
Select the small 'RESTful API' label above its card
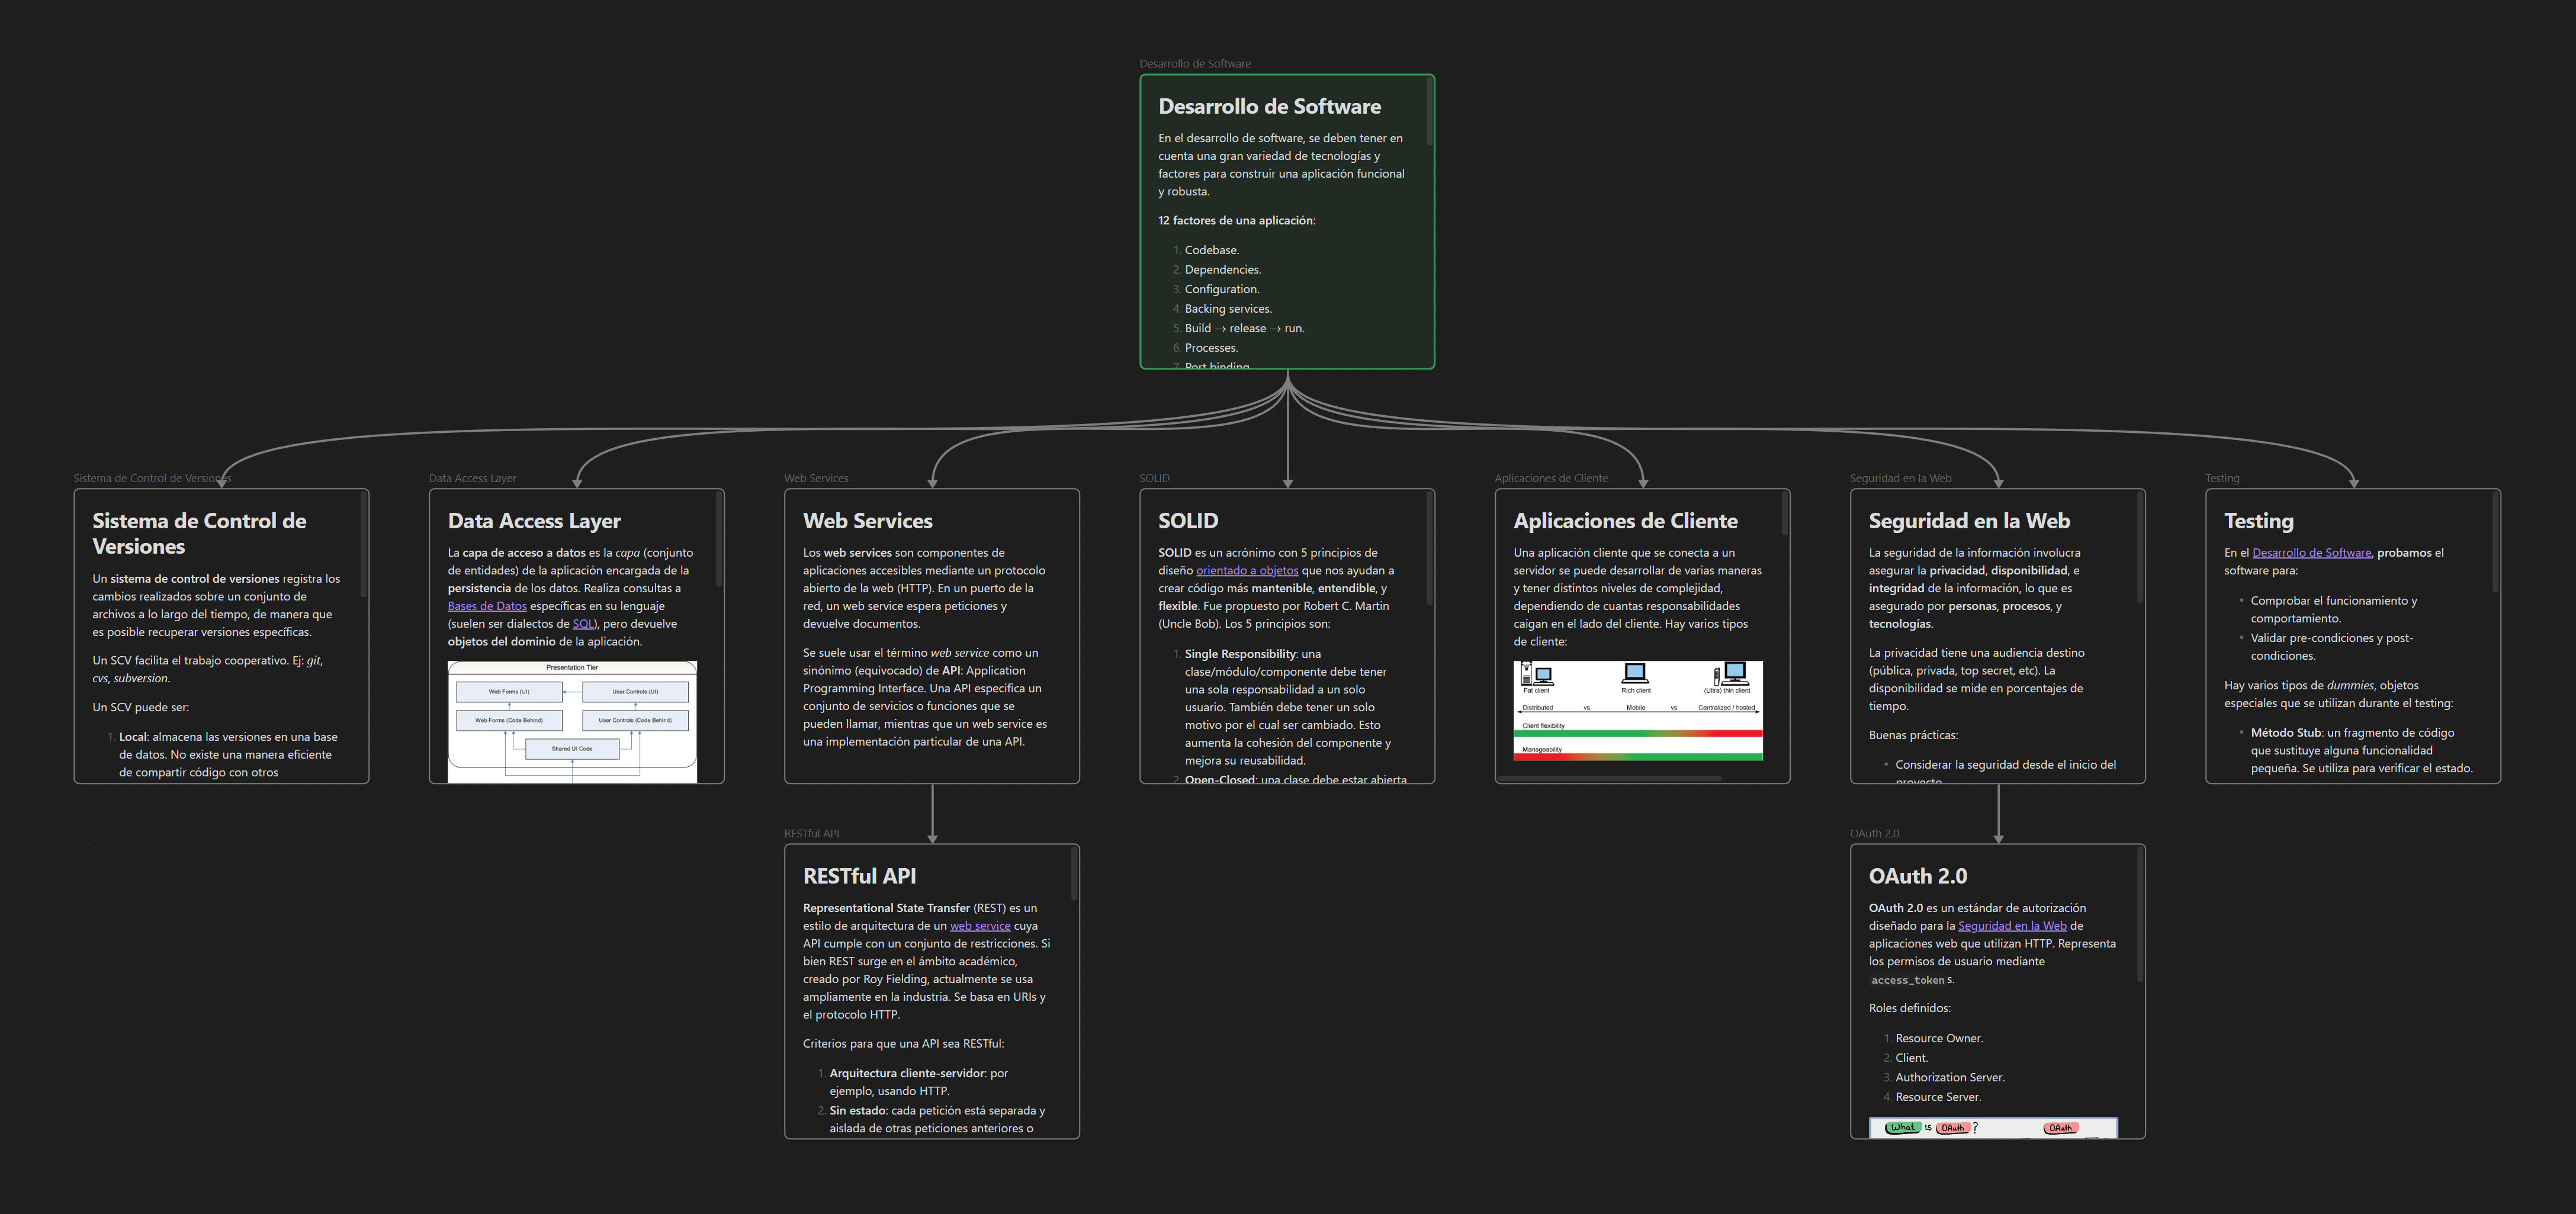pyautogui.click(x=811, y=834)
